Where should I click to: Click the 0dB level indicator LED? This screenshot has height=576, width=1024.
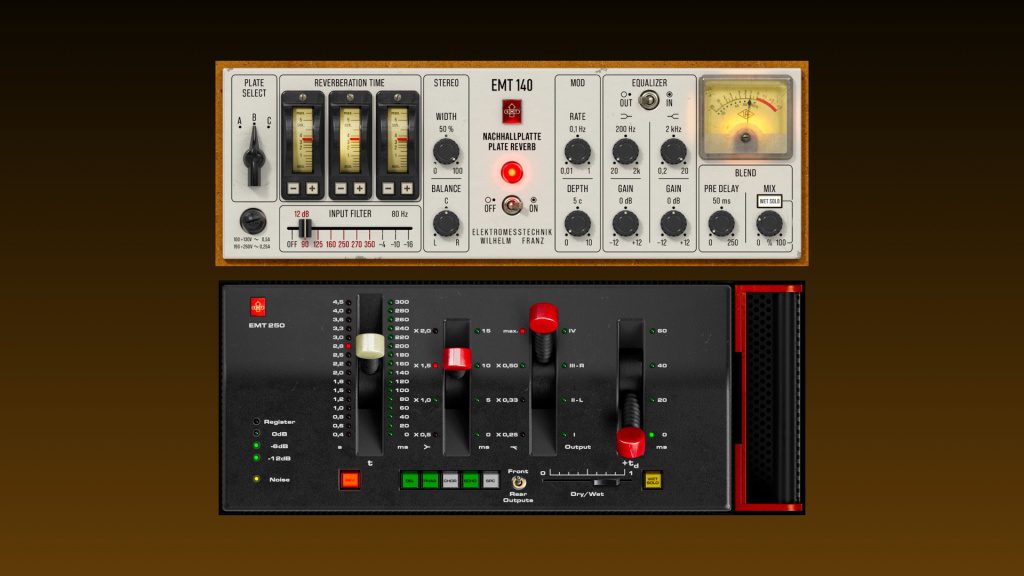pos(257,434)
